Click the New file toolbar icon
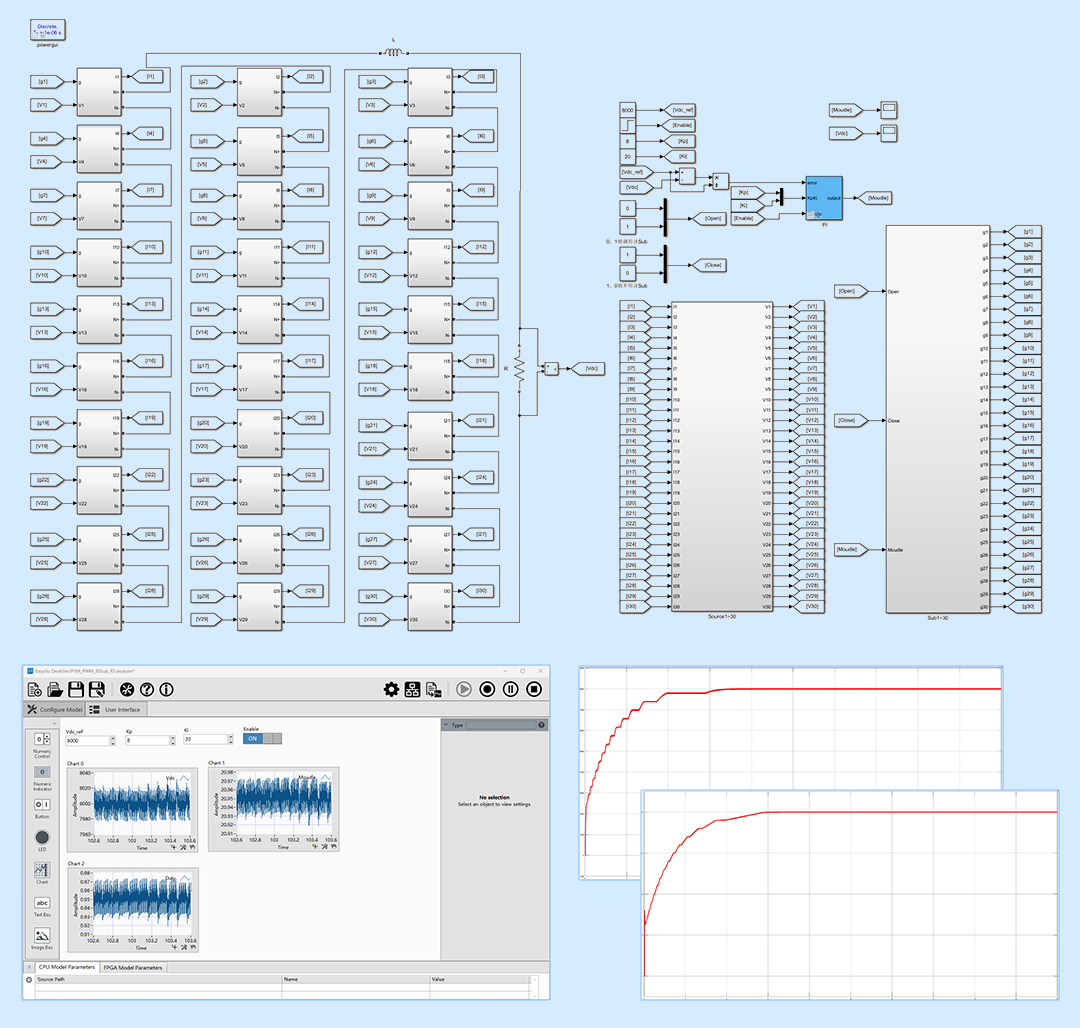 pos(35,689)
